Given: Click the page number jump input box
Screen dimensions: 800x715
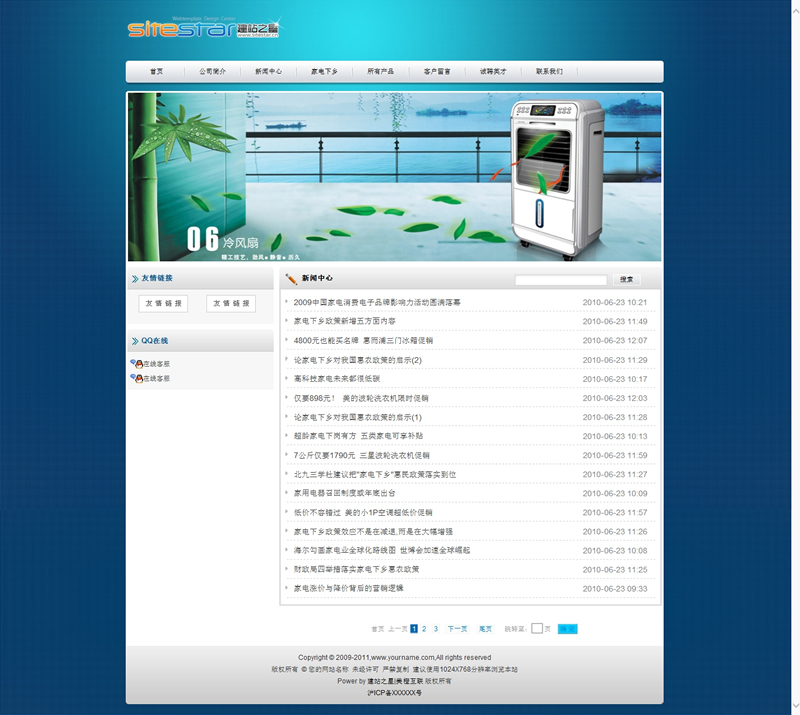Looking at the screenshot, I should (x=537, y=629).
